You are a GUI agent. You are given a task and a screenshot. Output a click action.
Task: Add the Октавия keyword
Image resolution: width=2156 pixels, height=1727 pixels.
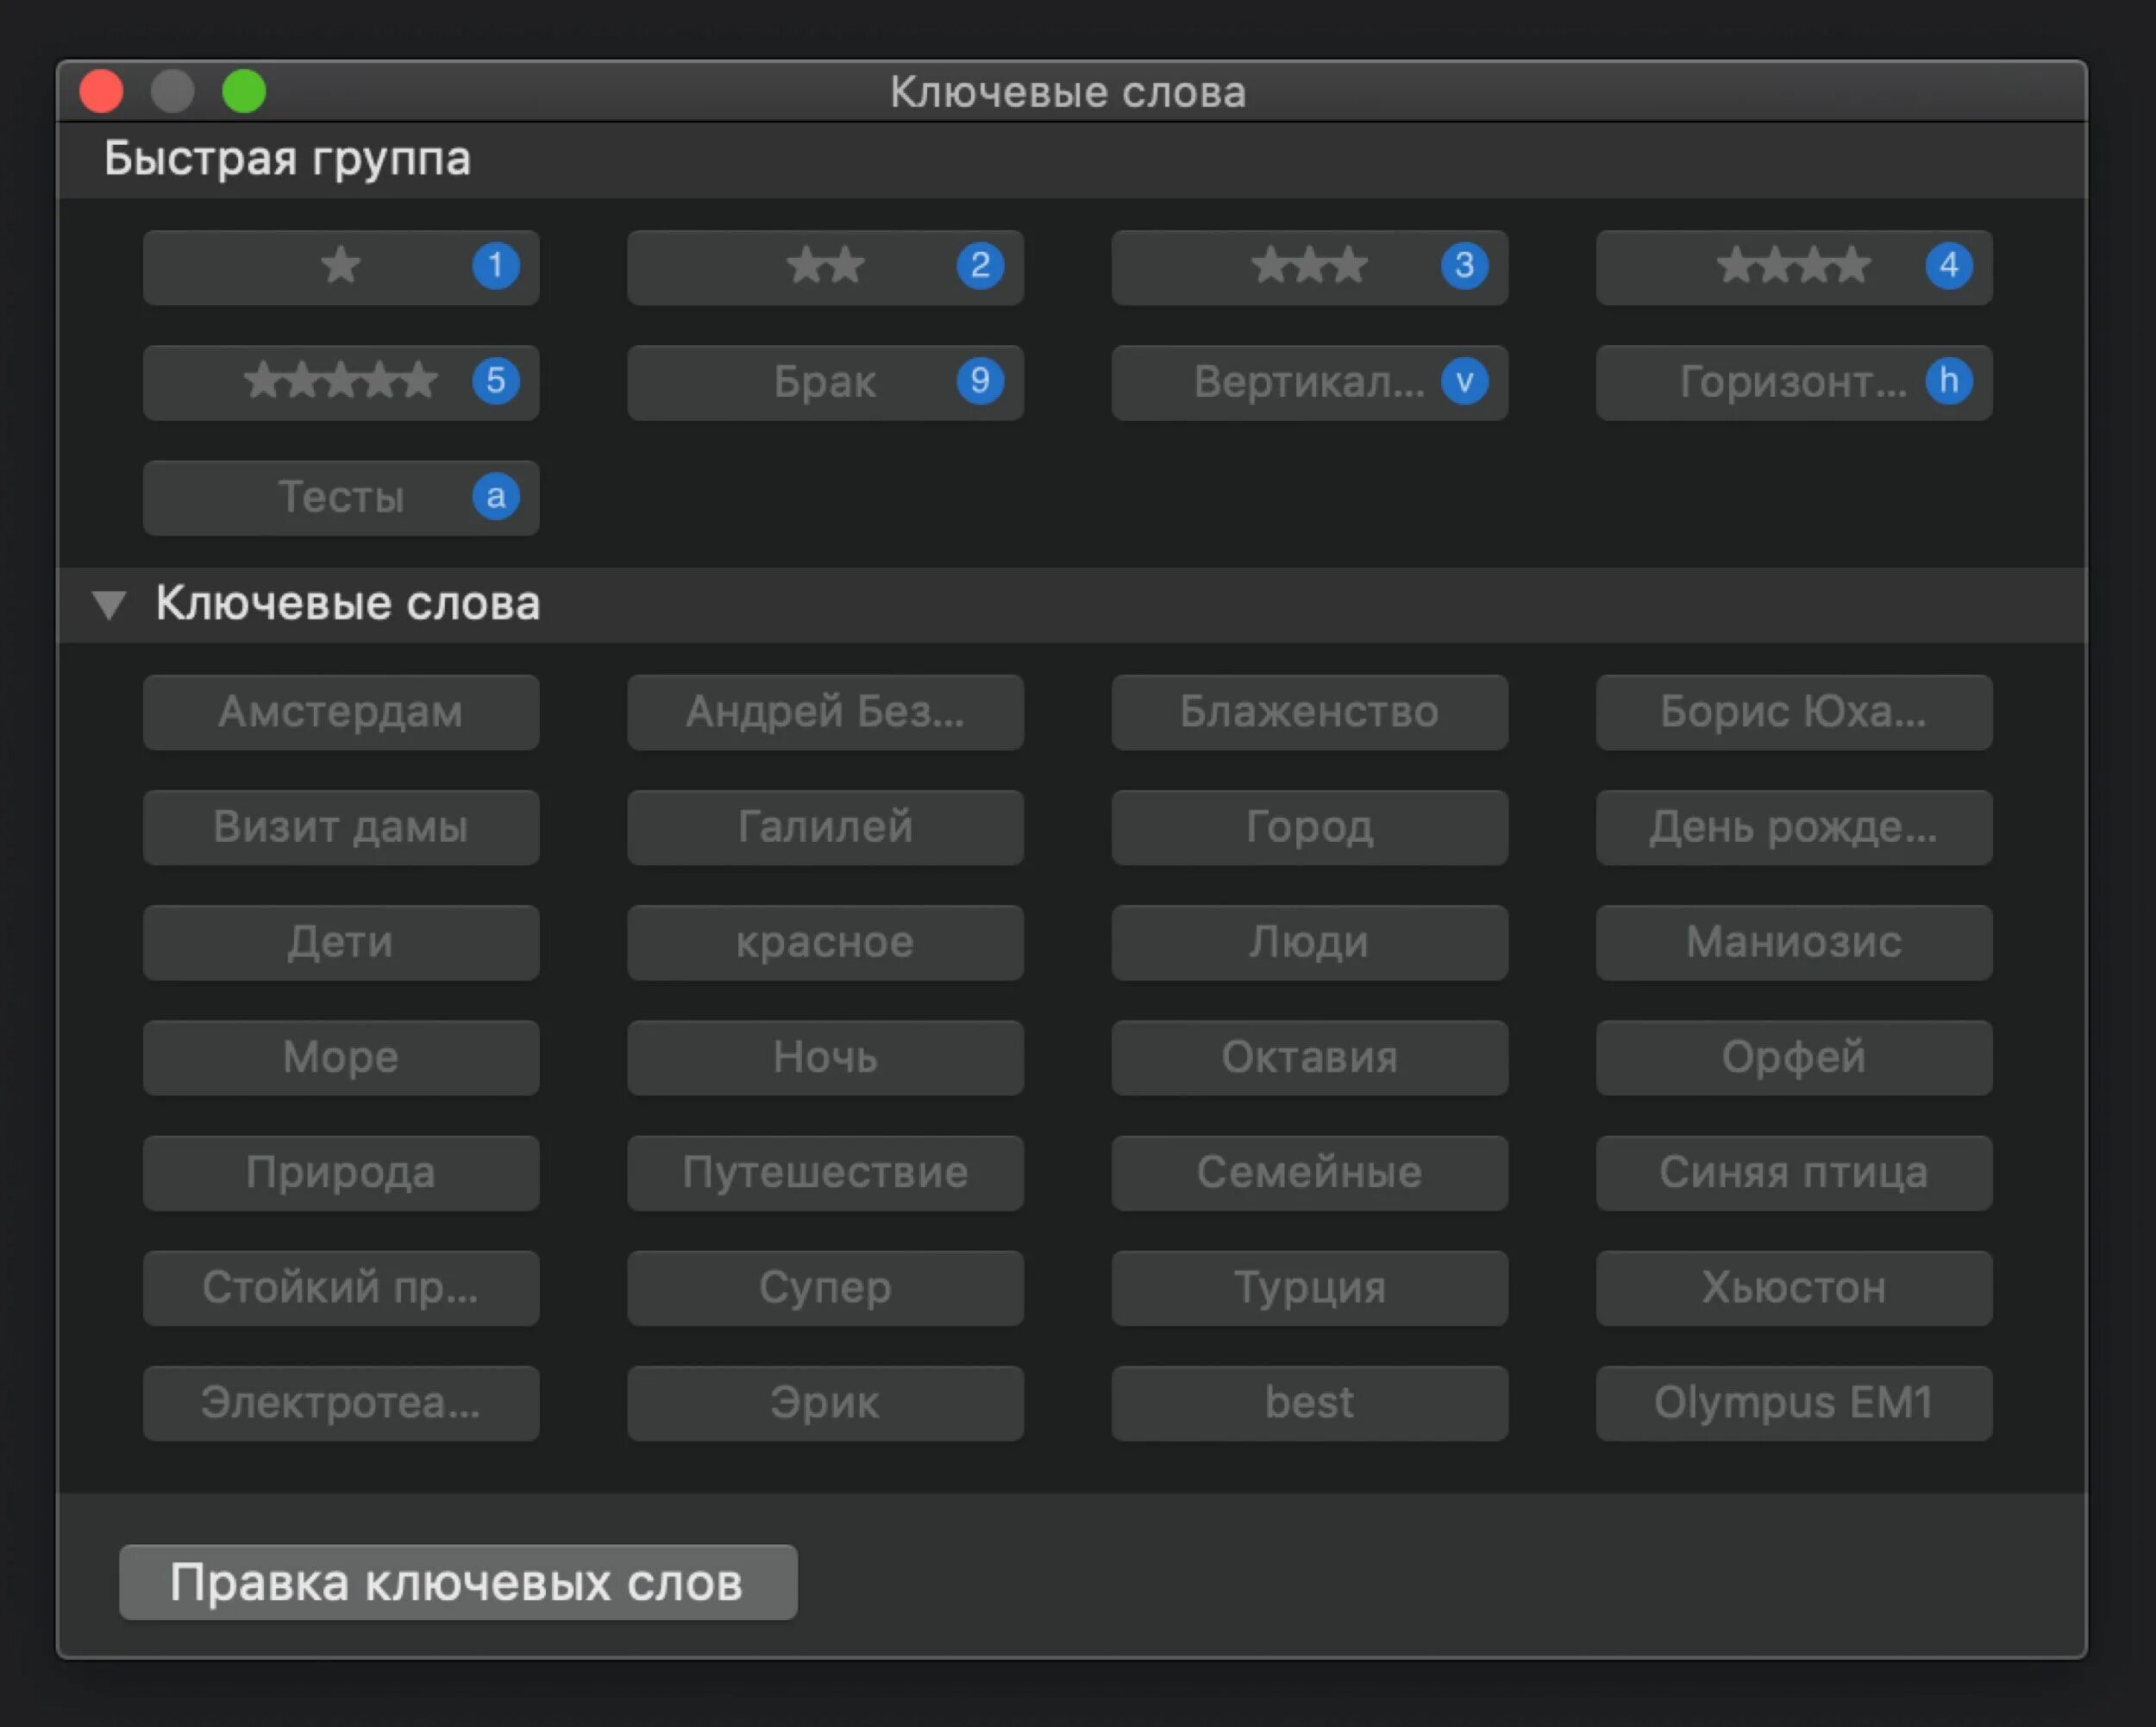point(1309,1057)
